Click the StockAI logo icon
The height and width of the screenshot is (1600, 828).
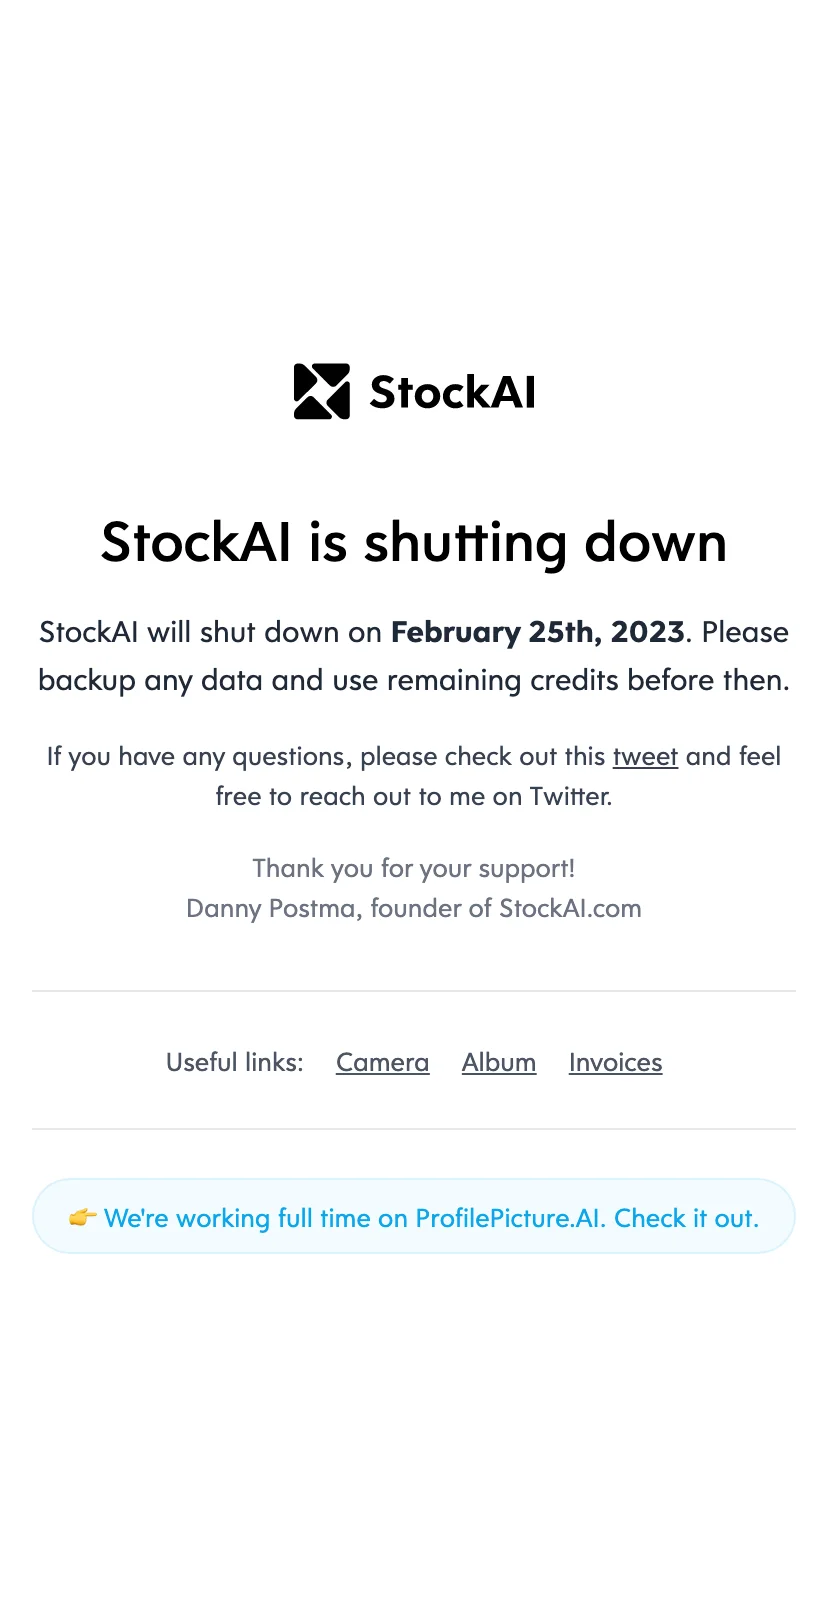[x=322, y=391]
